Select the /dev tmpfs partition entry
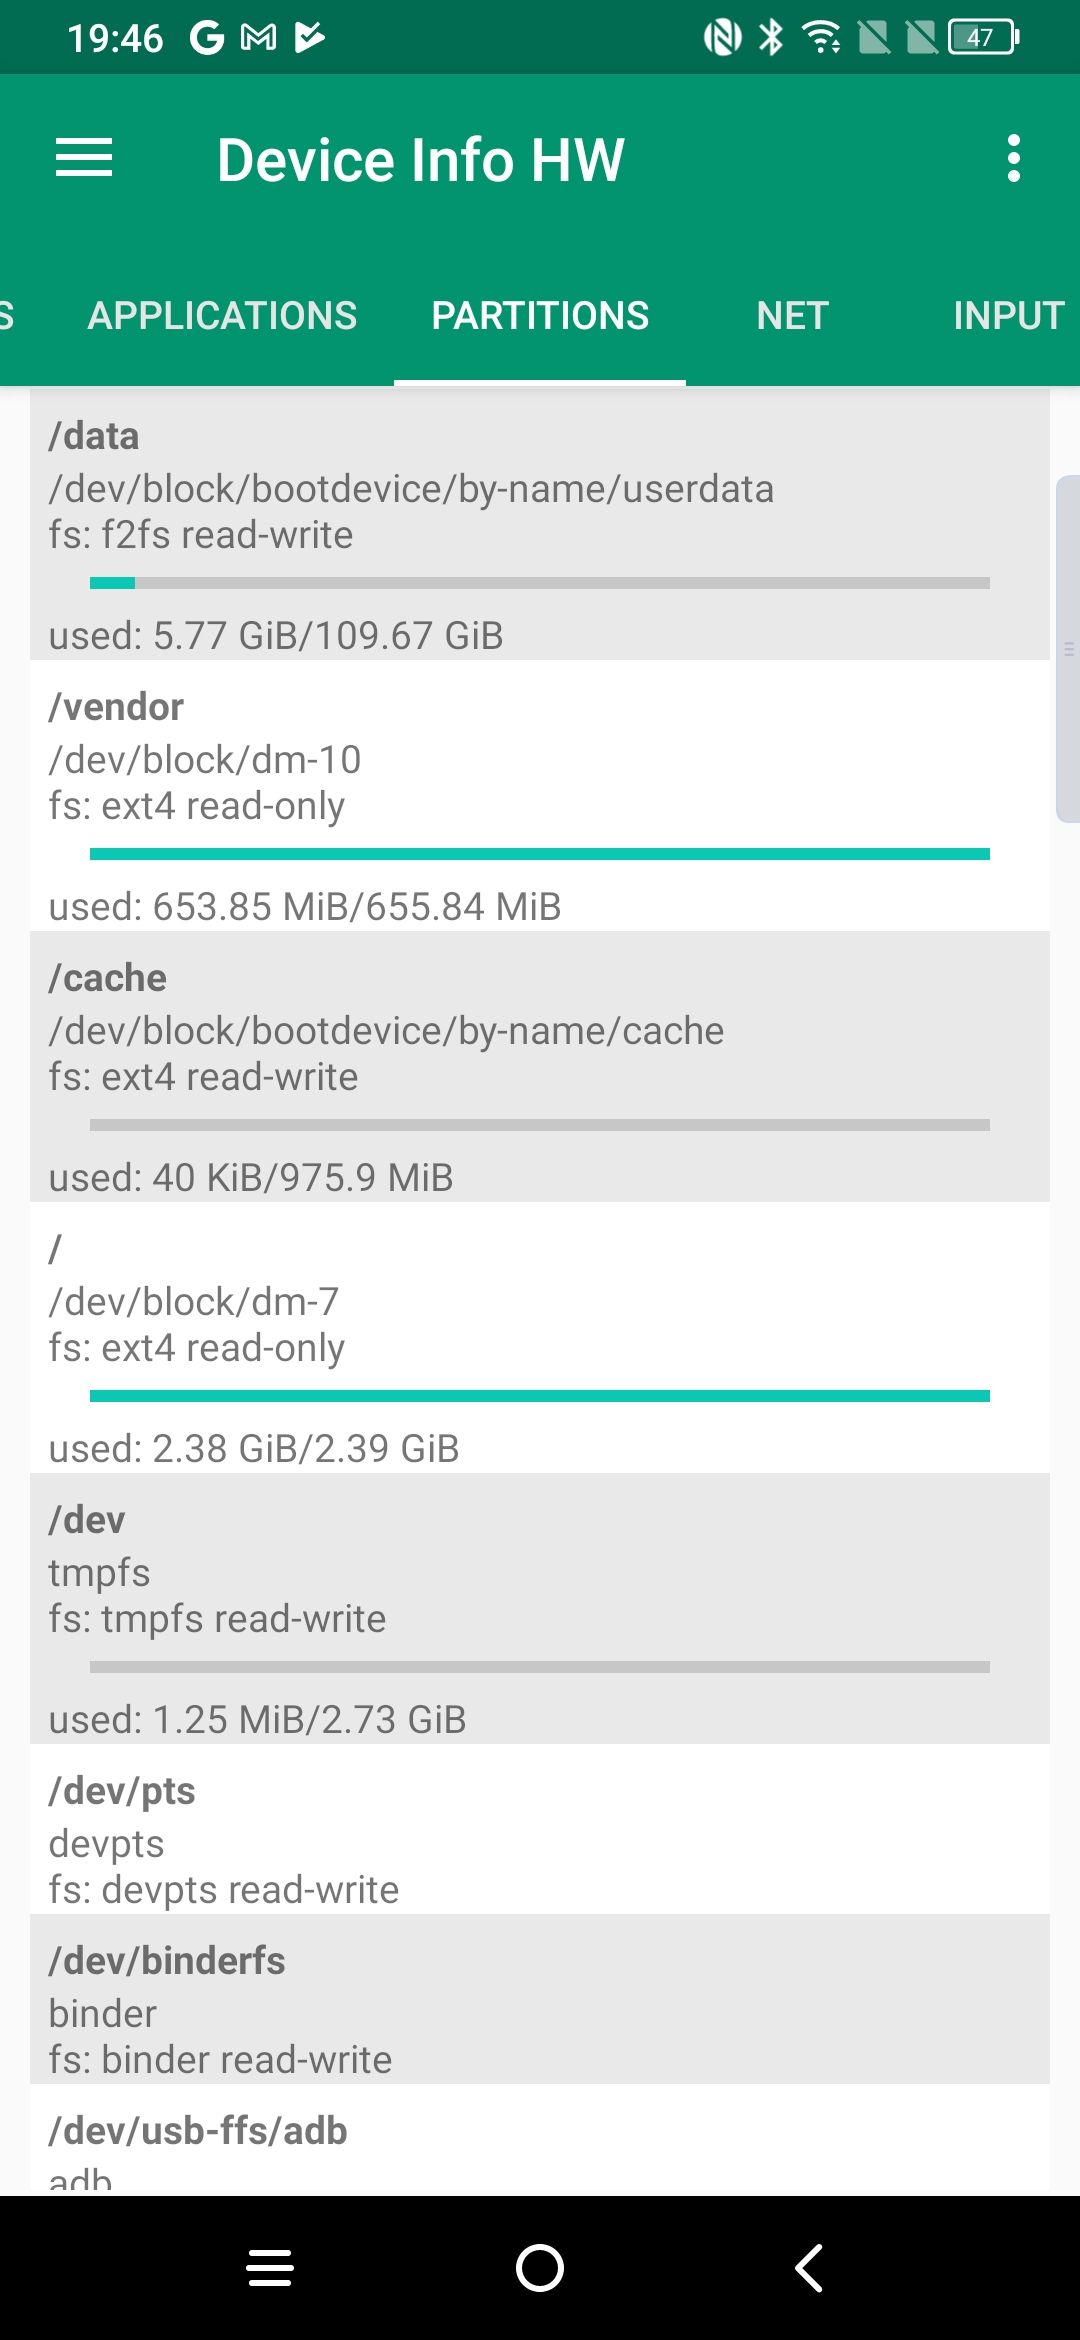This screenshot has height=2340, width=1080. pos(540,1608)
